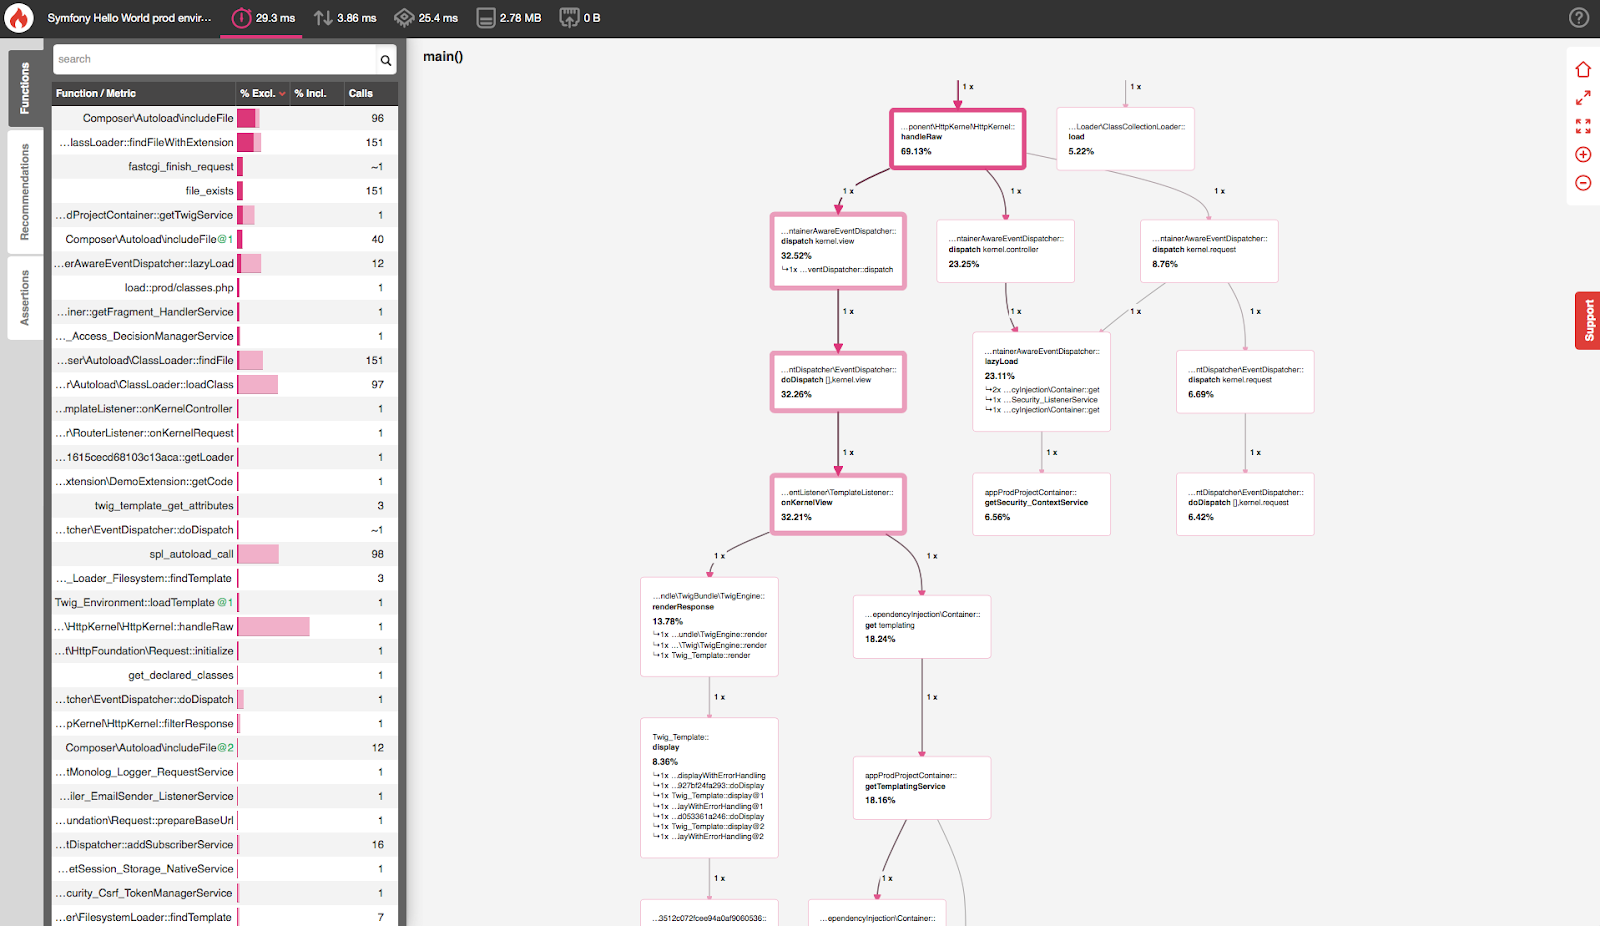Select the Monolog_Logger_RequestService row
Screen dimensions: 1600x926
pos(225,772)
